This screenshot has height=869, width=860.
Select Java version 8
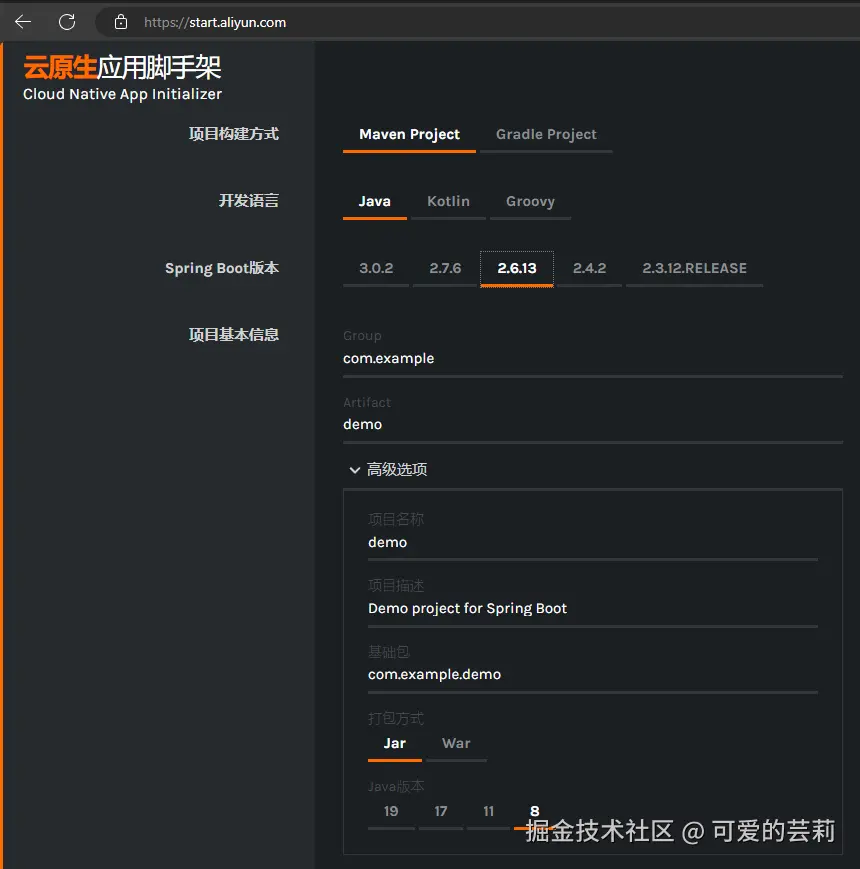535,812
